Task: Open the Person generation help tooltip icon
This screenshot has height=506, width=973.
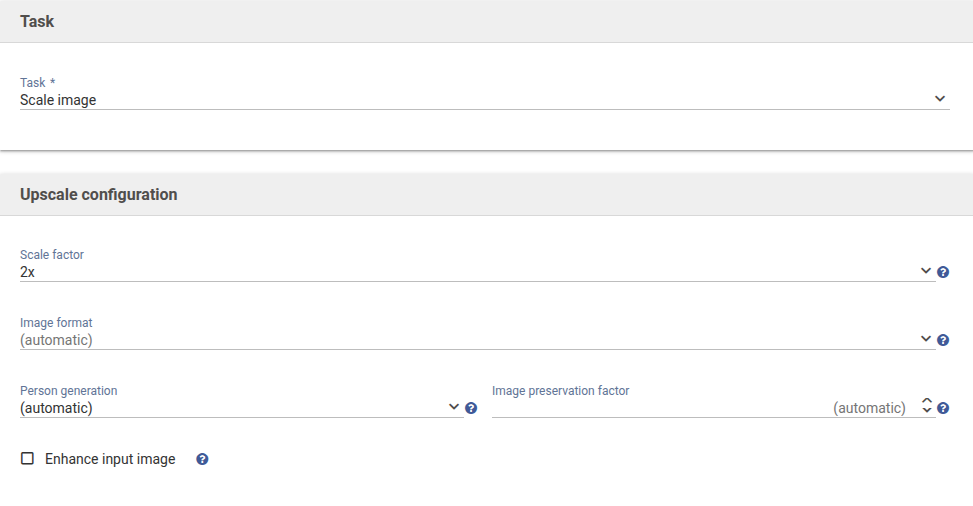Action: pyautogui.click(x=471, y=408)
